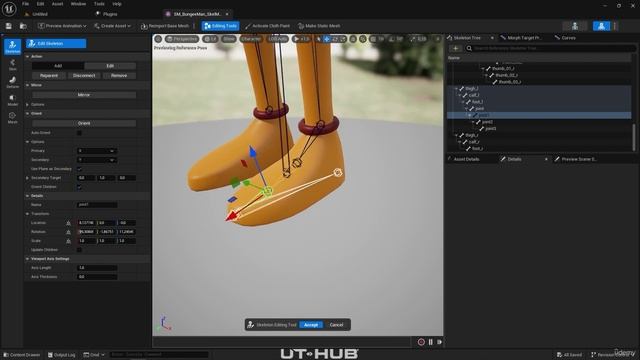Switch to the Morph Target Previewer tab
This screenshot has height=360, width=640.
point(522,38)
